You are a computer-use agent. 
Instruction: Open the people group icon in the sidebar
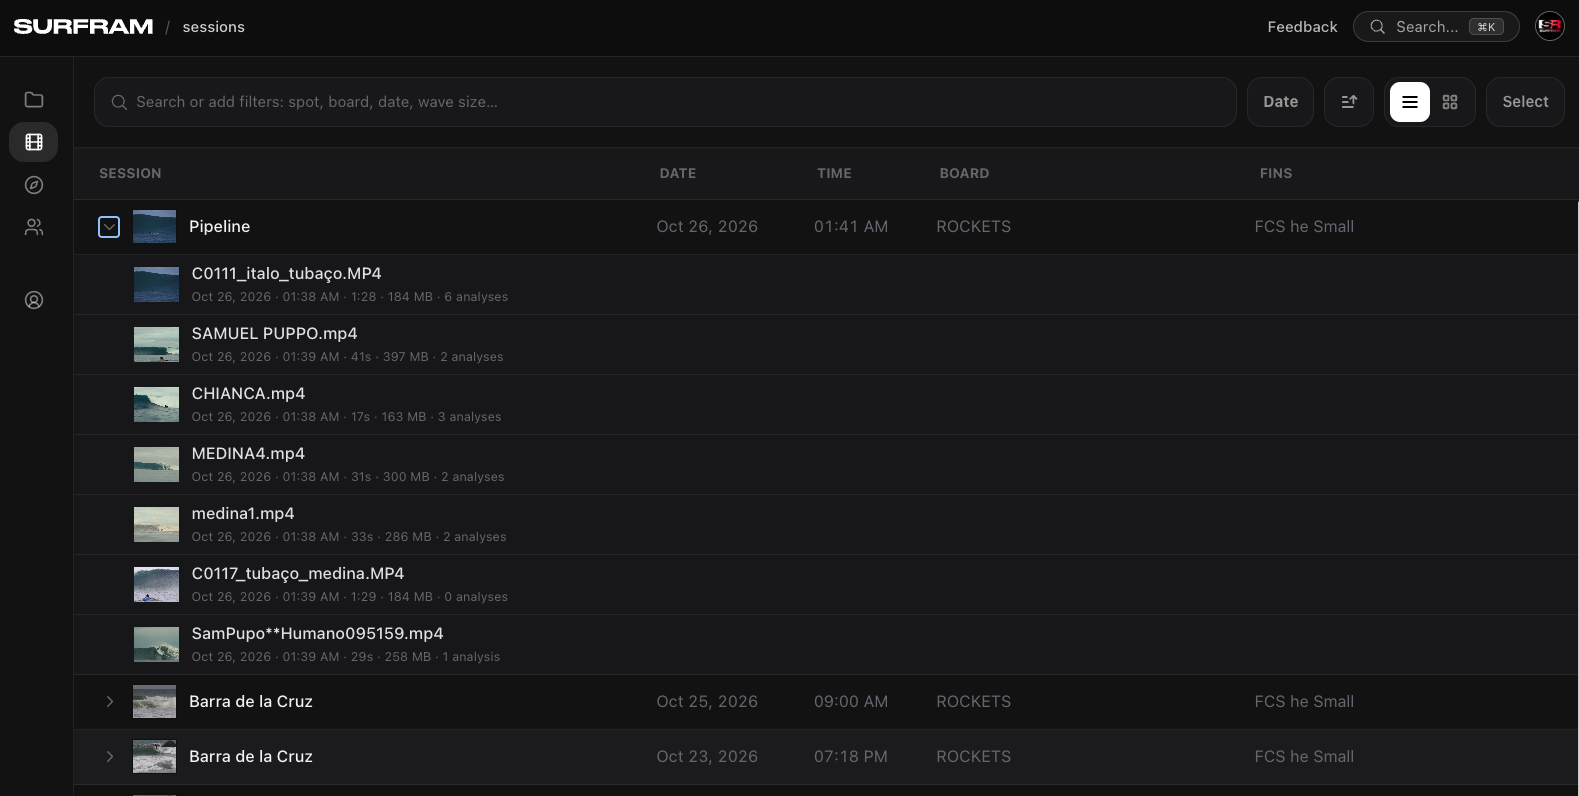click(x=34, y=228)
